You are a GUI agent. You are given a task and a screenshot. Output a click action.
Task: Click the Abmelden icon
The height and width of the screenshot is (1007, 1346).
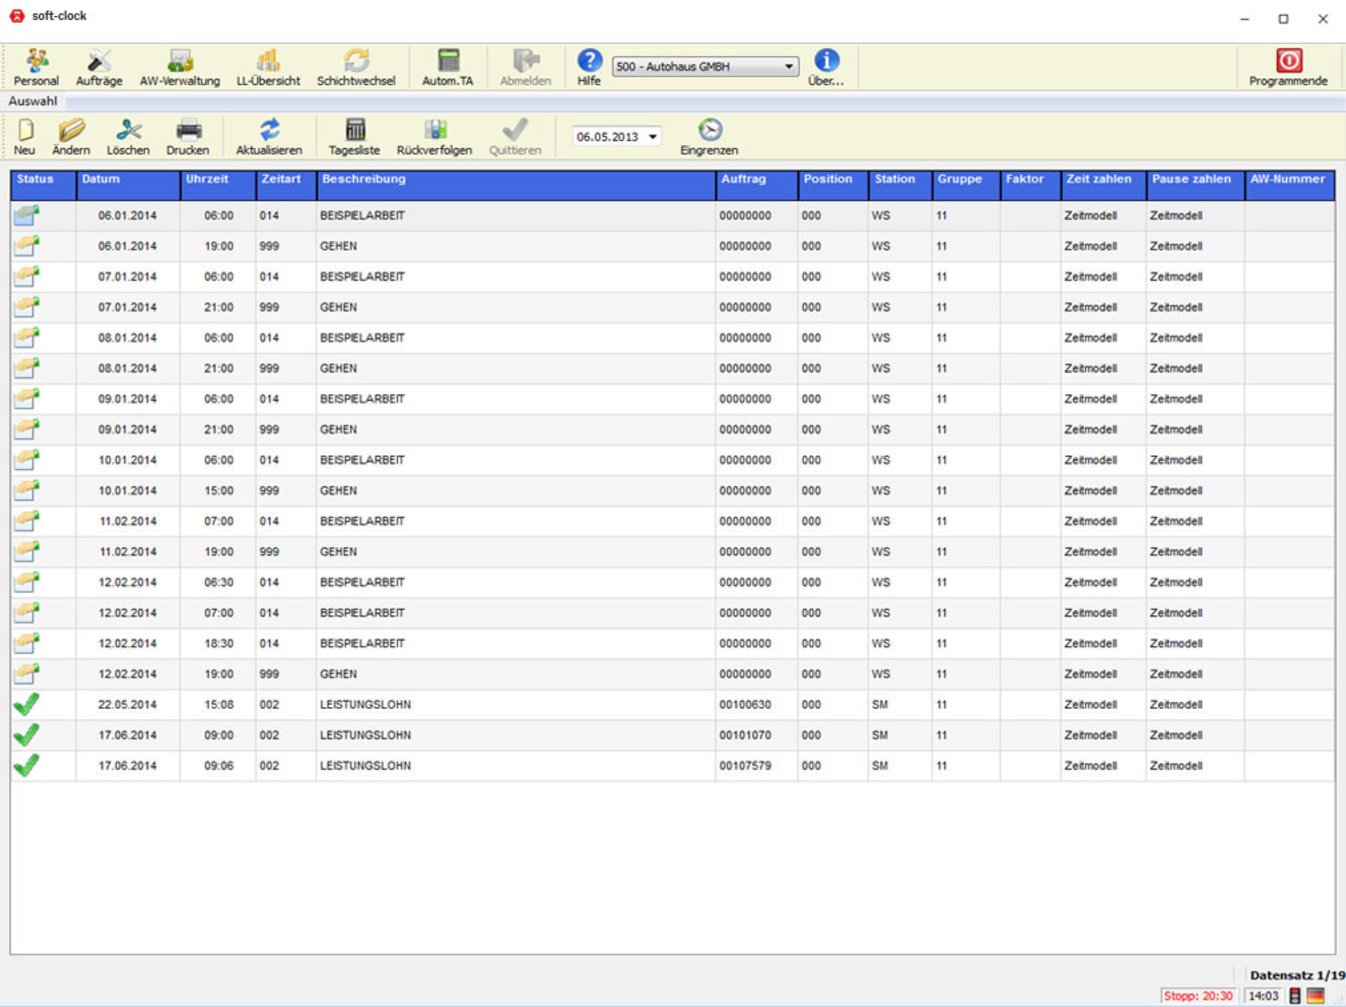pos(526,60)
